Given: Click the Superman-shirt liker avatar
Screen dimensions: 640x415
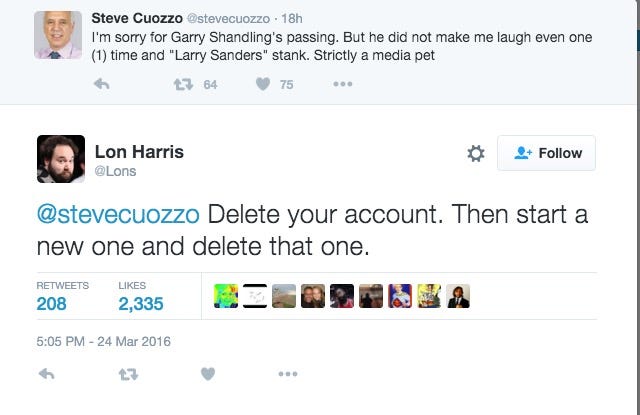Looking at the screenshot, I should [400, 296].
